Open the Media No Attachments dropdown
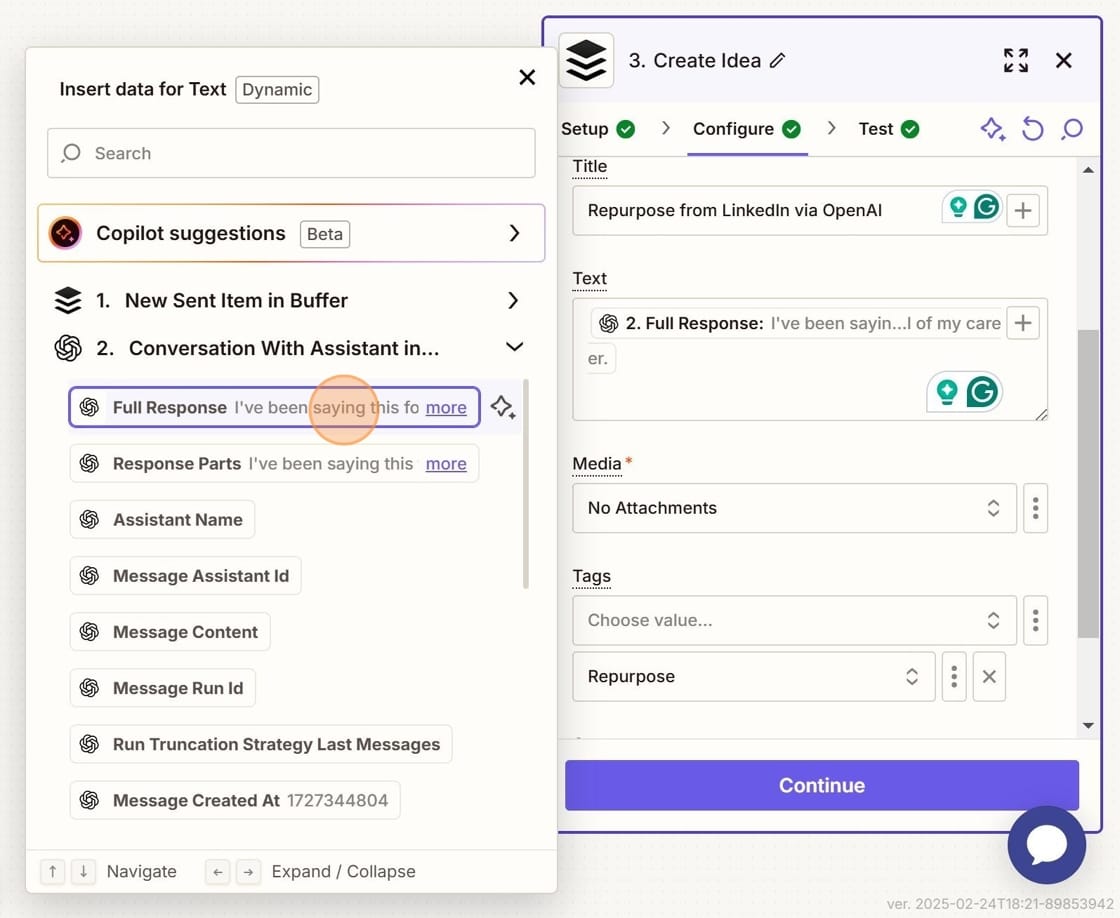Viewport: 1120px width, 918px height. pyautogui.click(x=795, y=508)
